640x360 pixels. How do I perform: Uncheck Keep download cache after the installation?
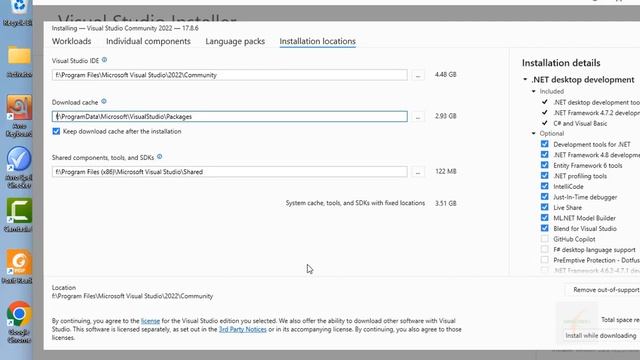click(56, 131)
